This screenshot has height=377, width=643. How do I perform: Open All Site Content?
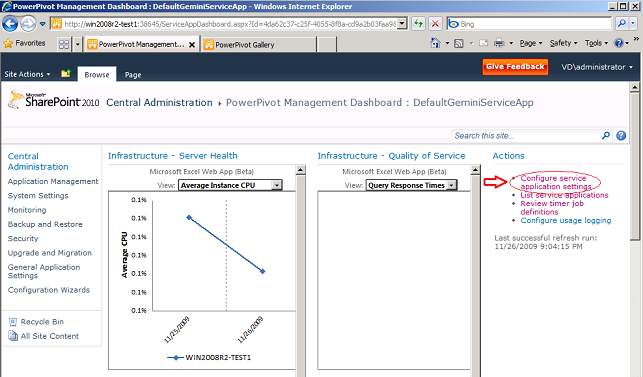pos(43,336)
